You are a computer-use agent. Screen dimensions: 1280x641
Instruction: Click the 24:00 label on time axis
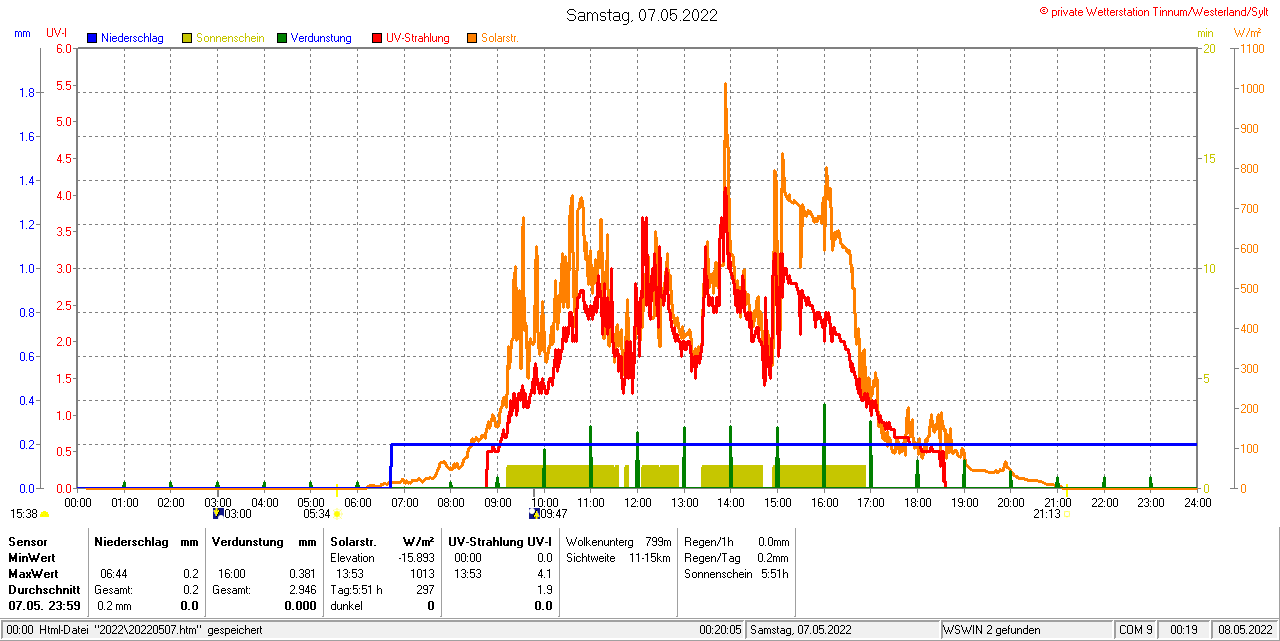click(x=1197, y=502)
